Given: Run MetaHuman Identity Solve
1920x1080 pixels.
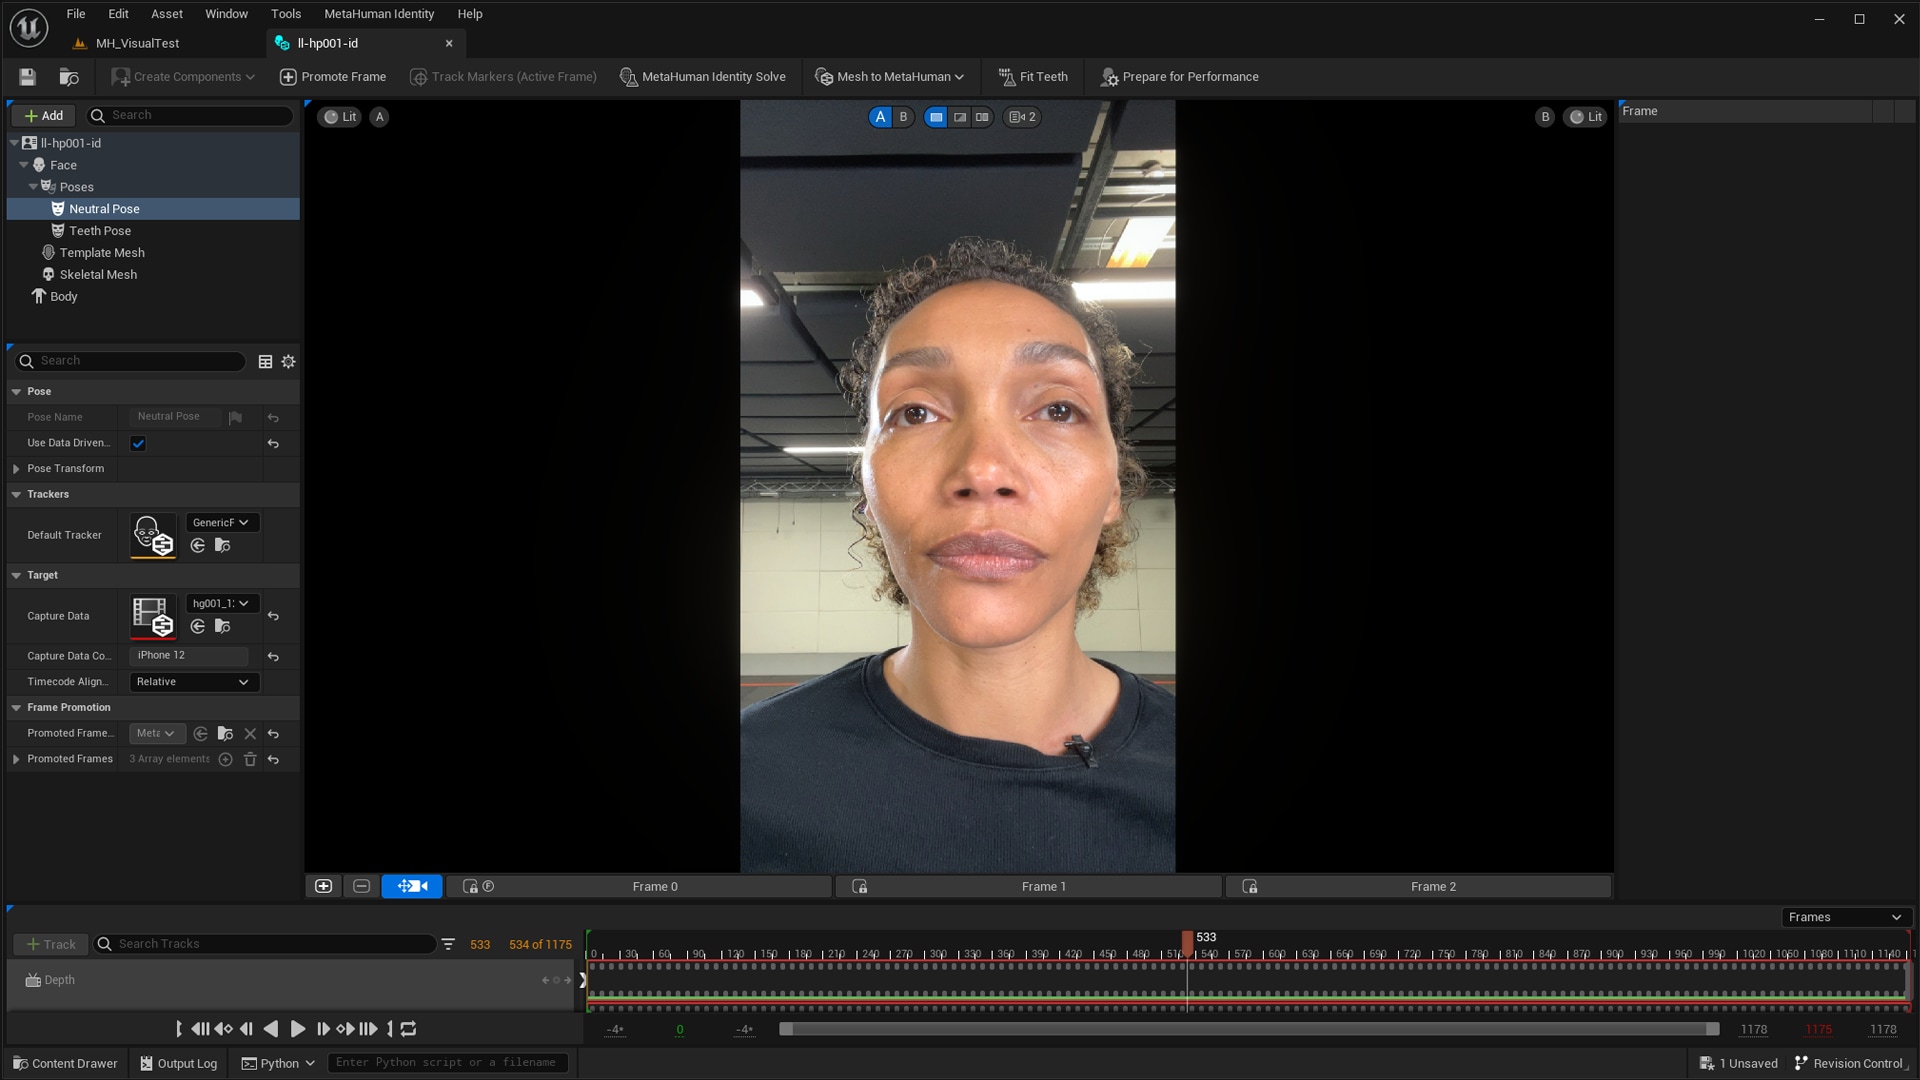Looking at the screenshot, I should pyautogui.click(x=703, y=77).
